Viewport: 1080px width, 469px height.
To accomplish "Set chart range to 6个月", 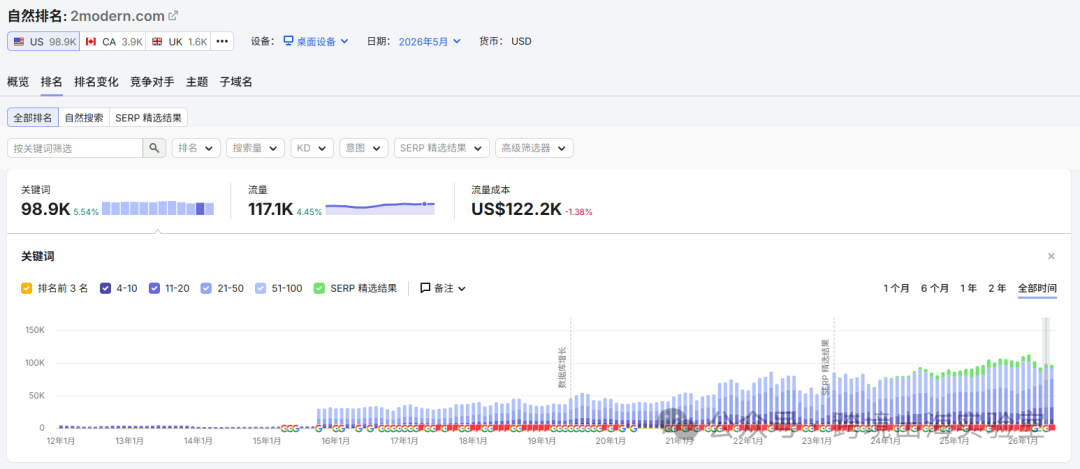I will [x=935, y=288].
